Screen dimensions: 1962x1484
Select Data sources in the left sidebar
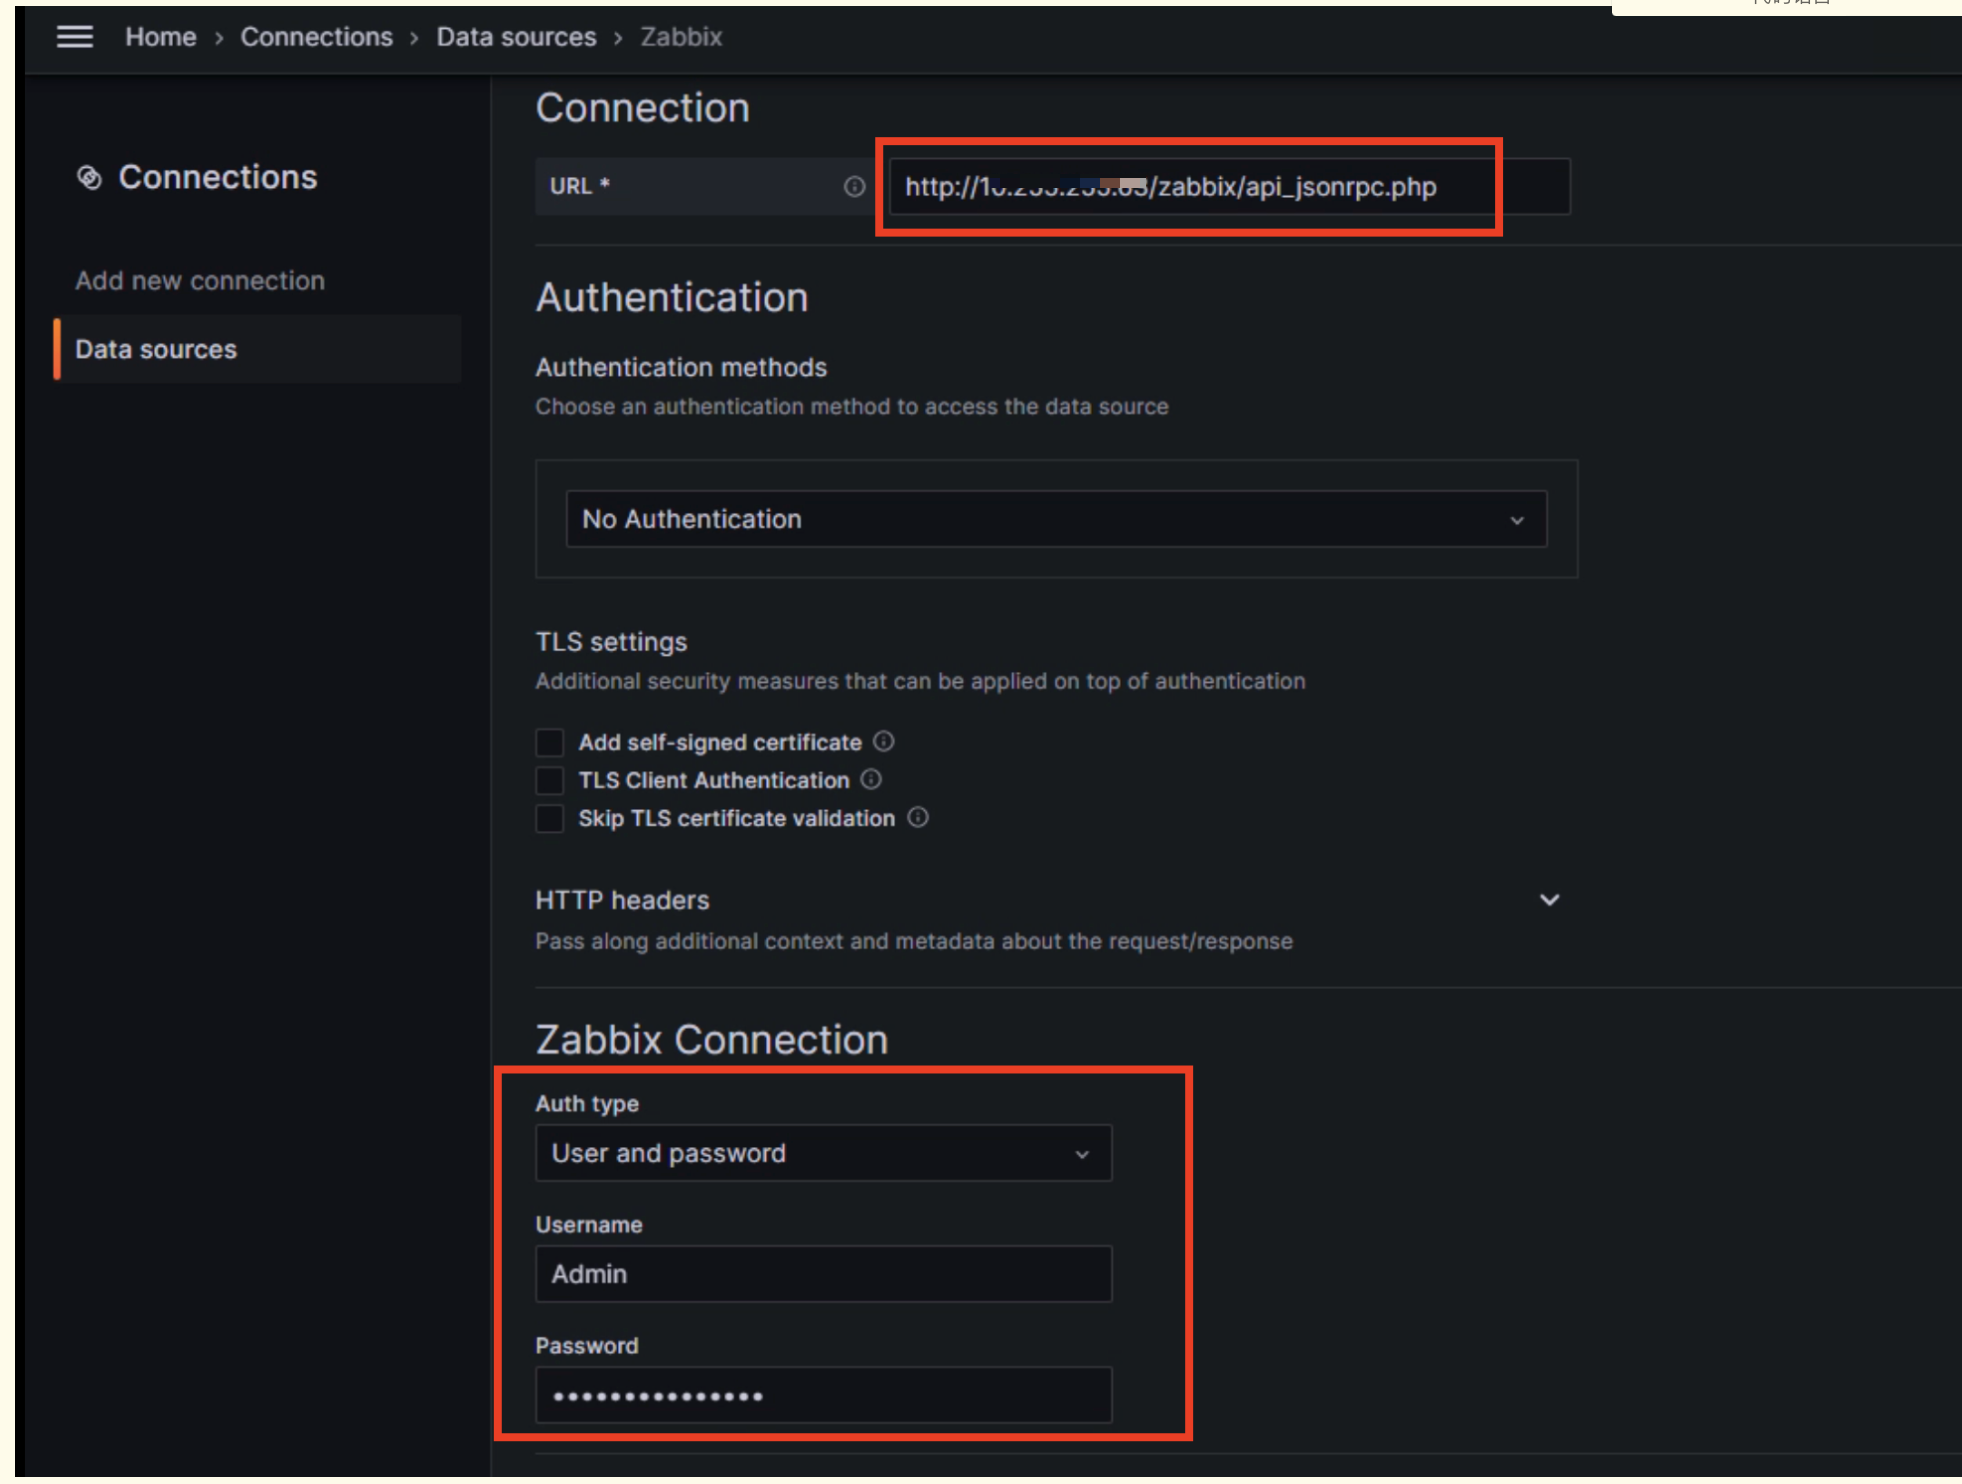155,349
